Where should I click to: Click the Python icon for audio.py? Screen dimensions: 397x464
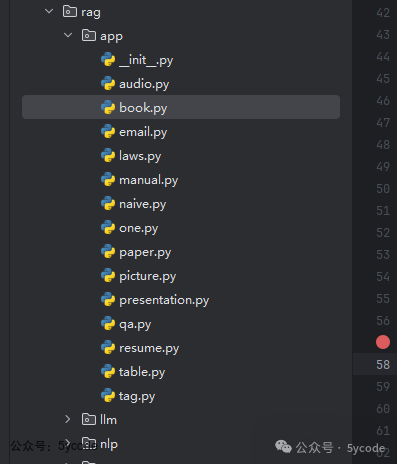point(108,84)
